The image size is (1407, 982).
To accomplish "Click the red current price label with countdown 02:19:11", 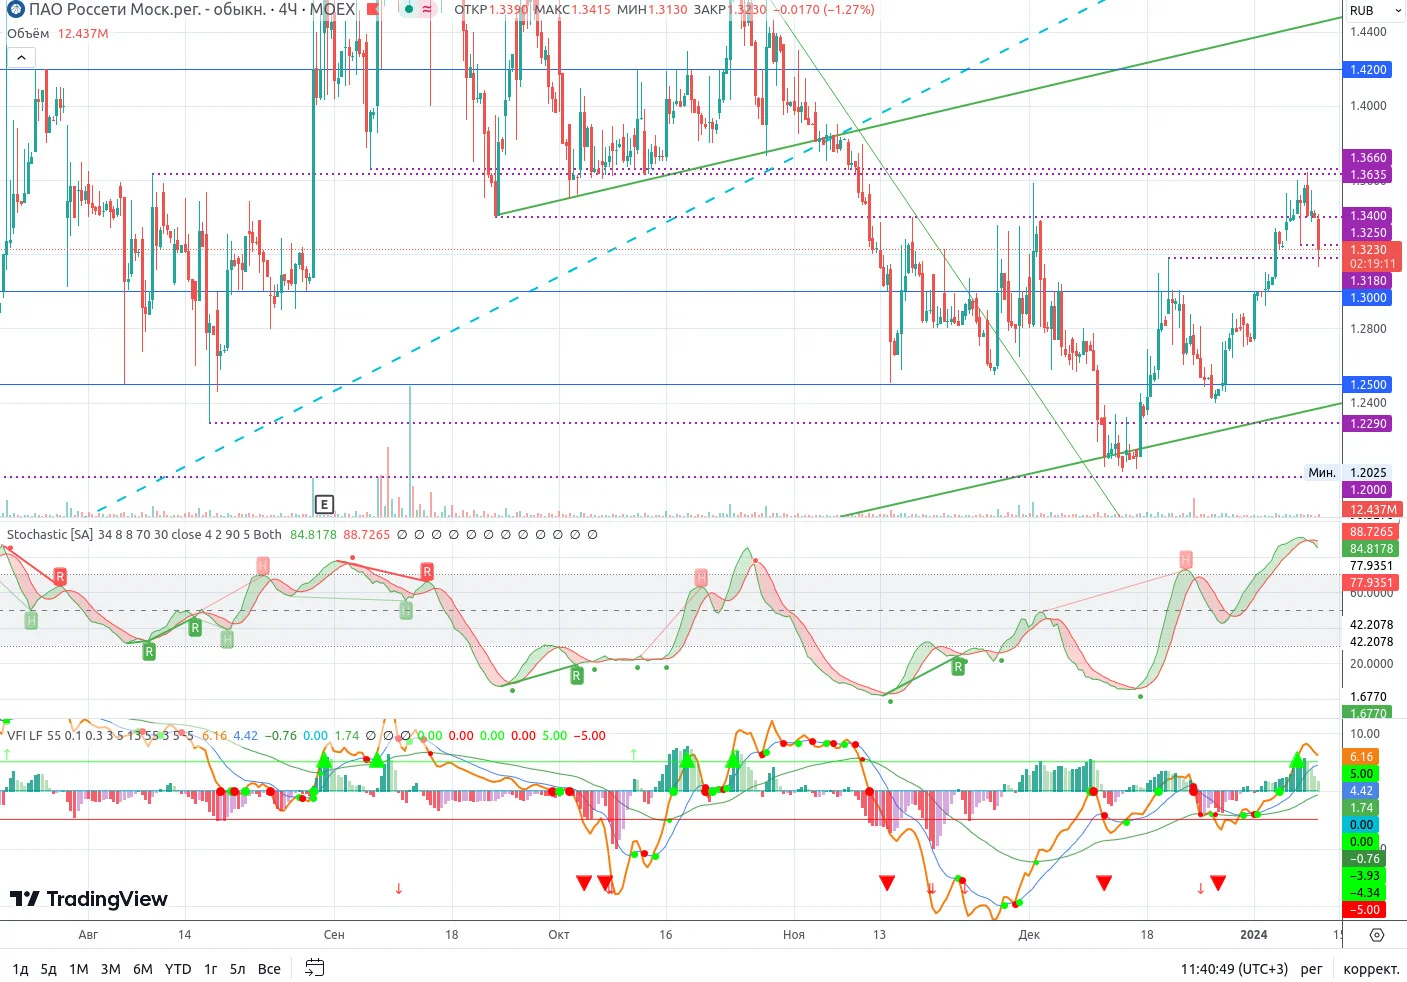I will [x=1372, y=257].
